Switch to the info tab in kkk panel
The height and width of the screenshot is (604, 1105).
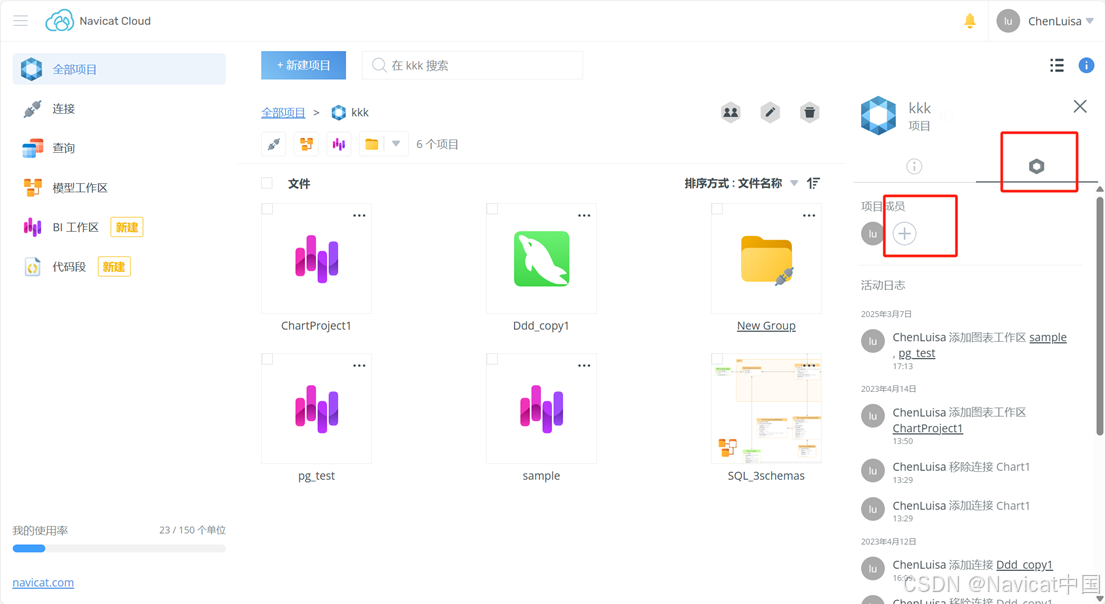pos(914,166)
